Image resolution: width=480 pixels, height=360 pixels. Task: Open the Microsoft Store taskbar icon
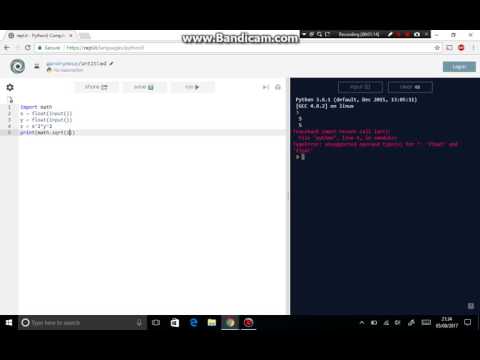[x=175, y=323]
